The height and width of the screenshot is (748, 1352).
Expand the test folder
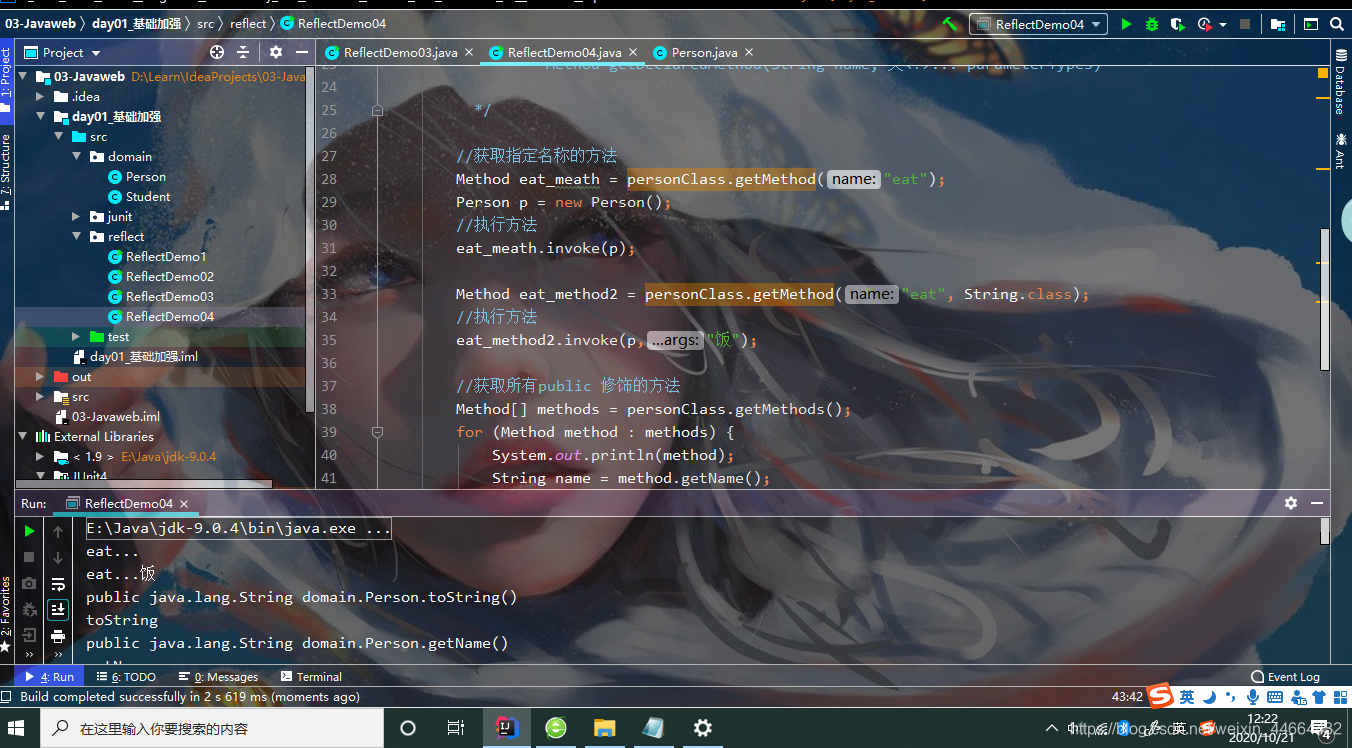[76, 336]
